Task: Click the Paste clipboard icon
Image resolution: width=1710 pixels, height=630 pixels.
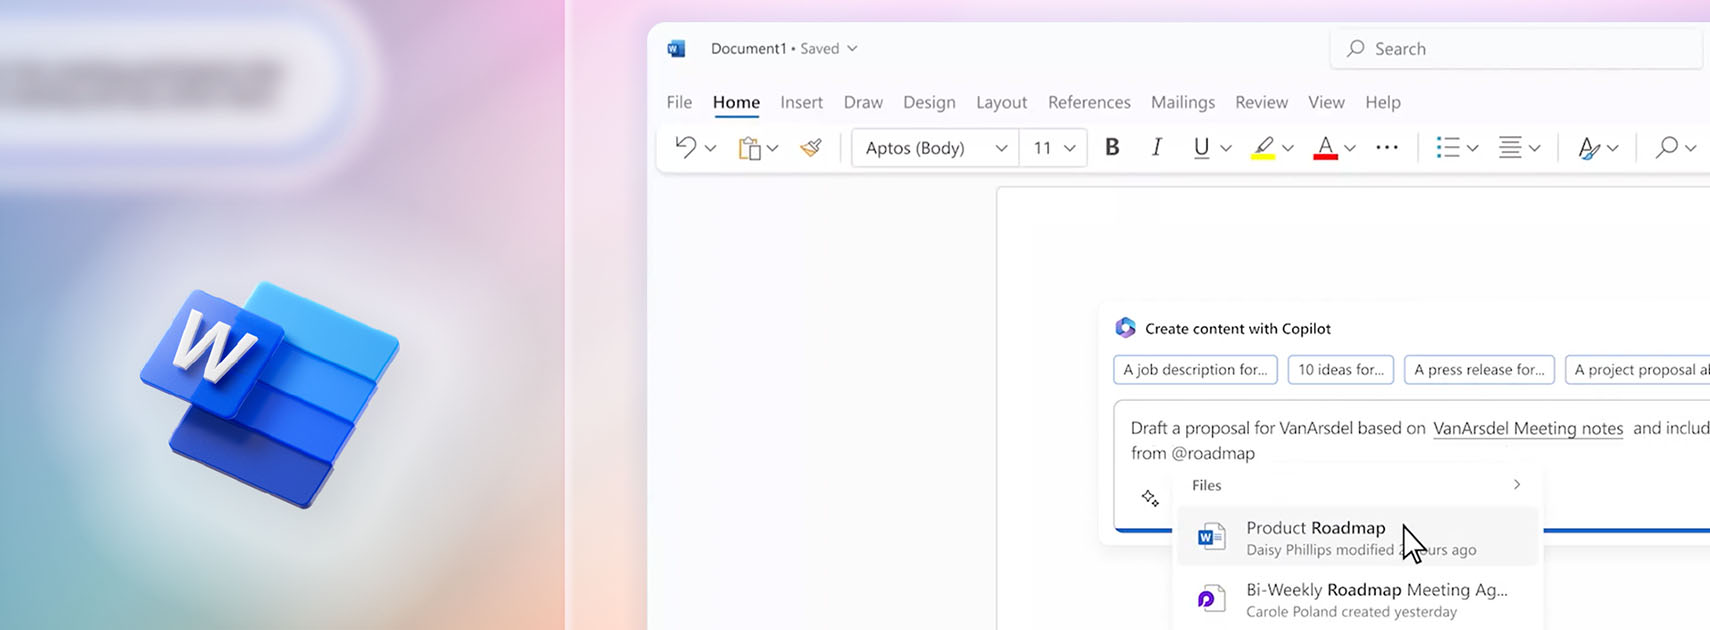Action: coord(749,148)
